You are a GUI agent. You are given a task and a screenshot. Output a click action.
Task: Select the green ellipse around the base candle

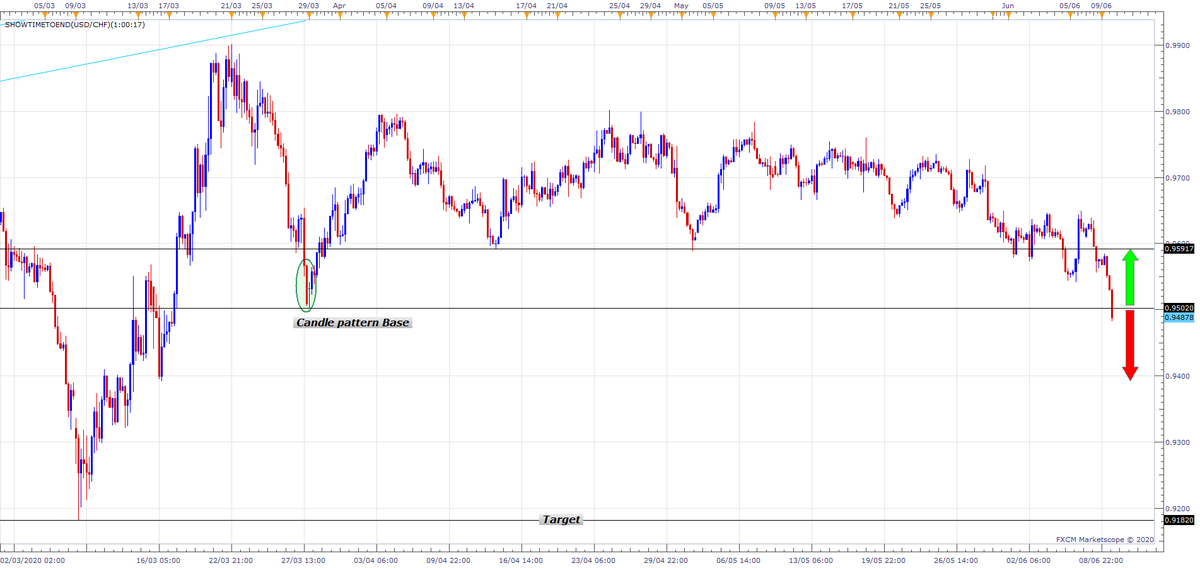307,284
